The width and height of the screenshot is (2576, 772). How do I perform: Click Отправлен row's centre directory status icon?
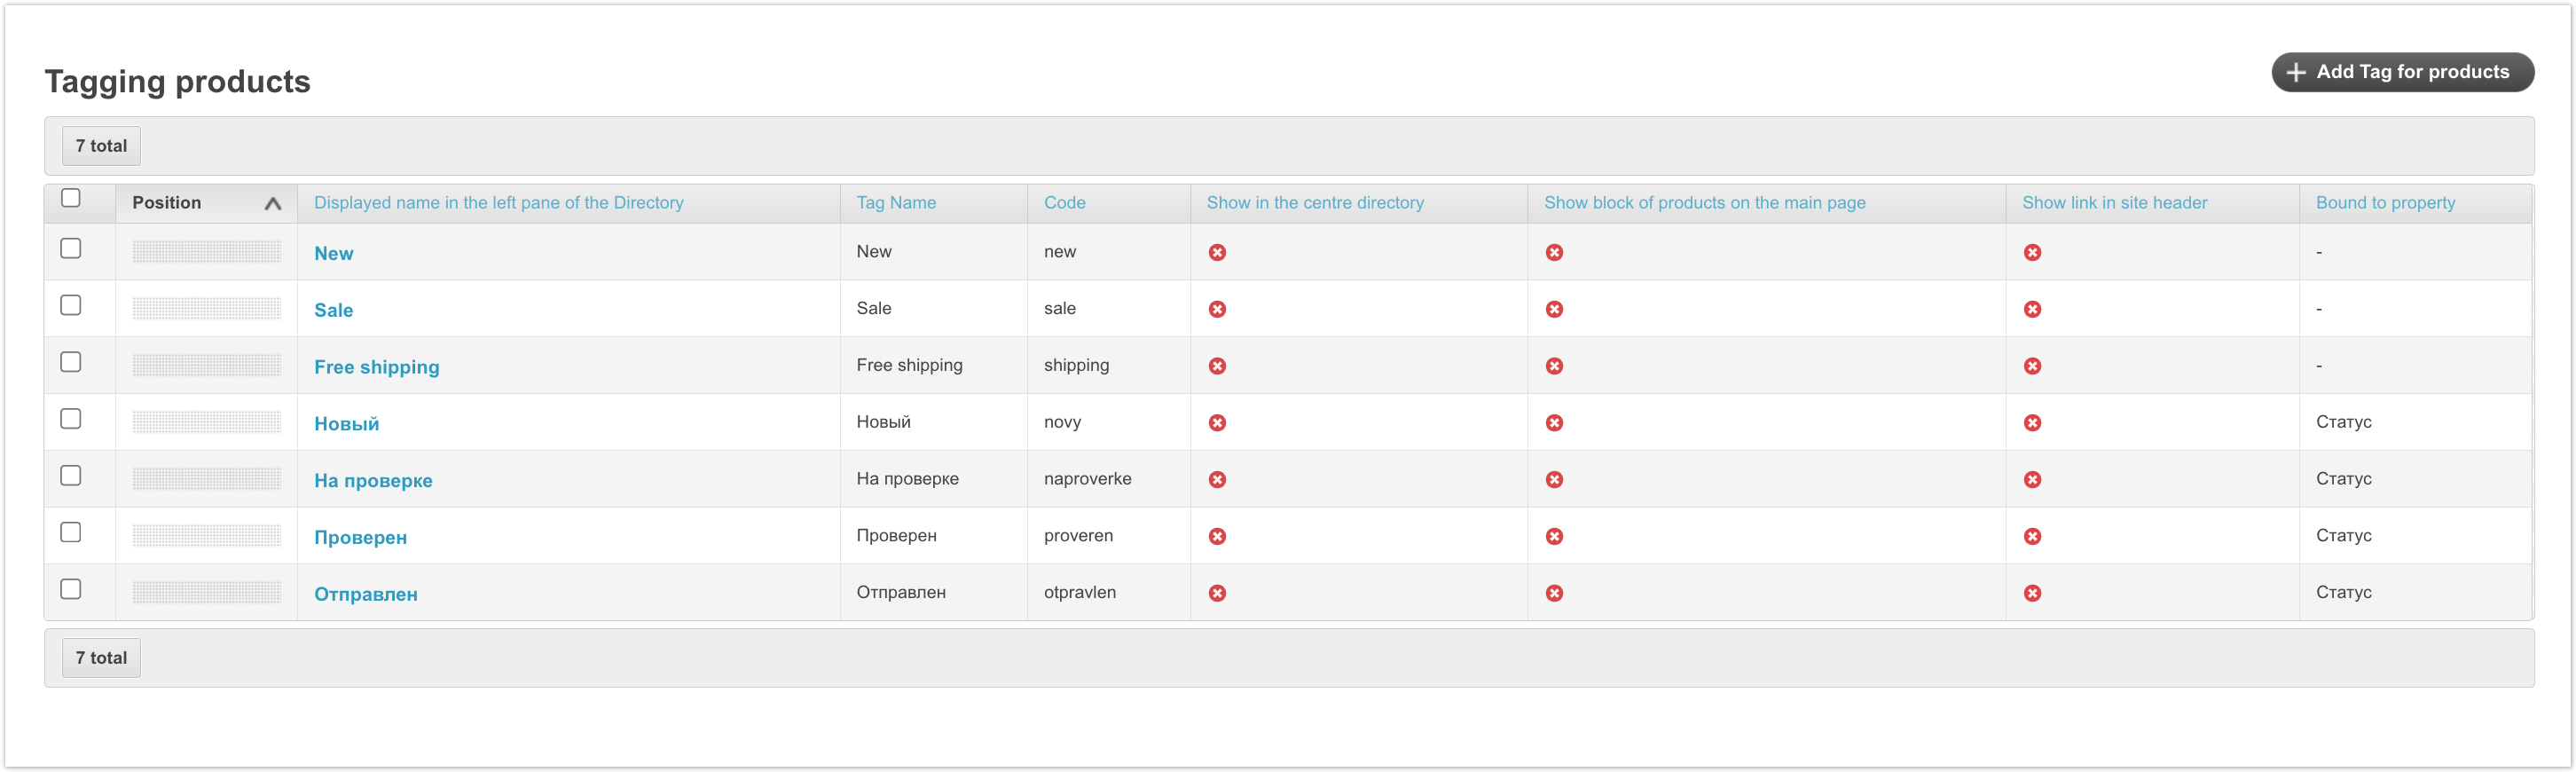tap(1216, 593)
